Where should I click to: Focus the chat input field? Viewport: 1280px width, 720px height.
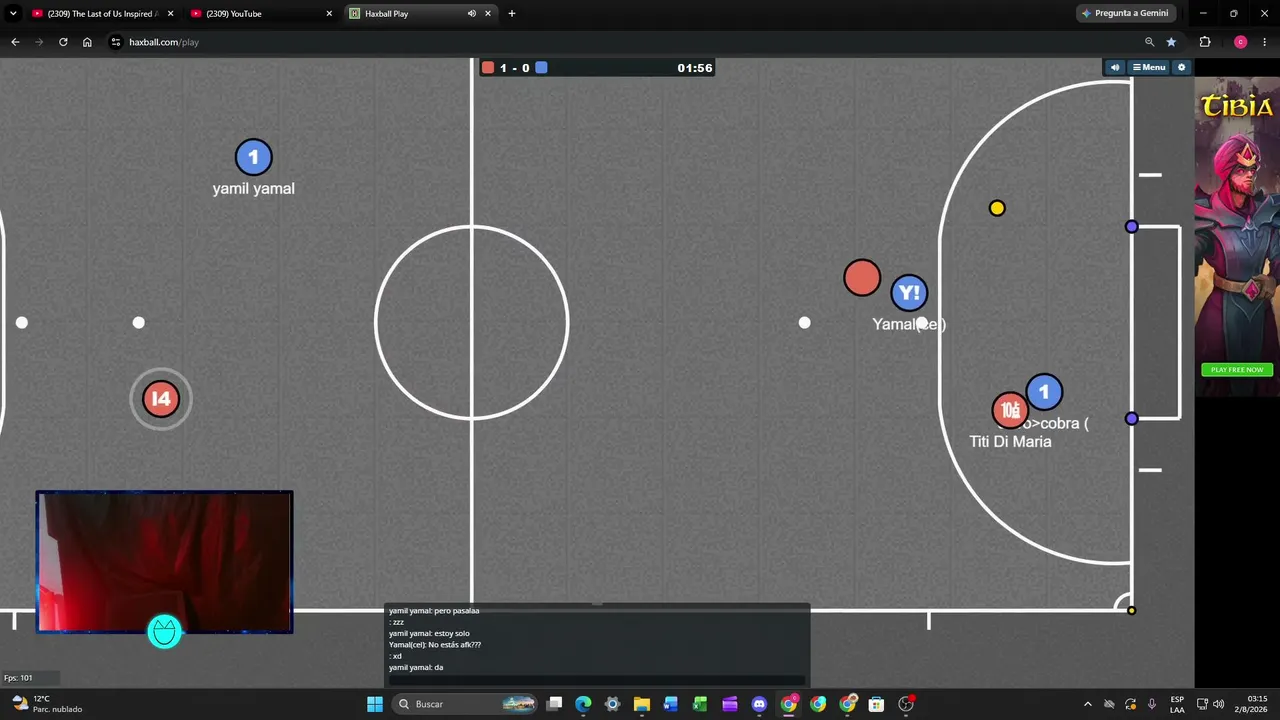[597, 680]
